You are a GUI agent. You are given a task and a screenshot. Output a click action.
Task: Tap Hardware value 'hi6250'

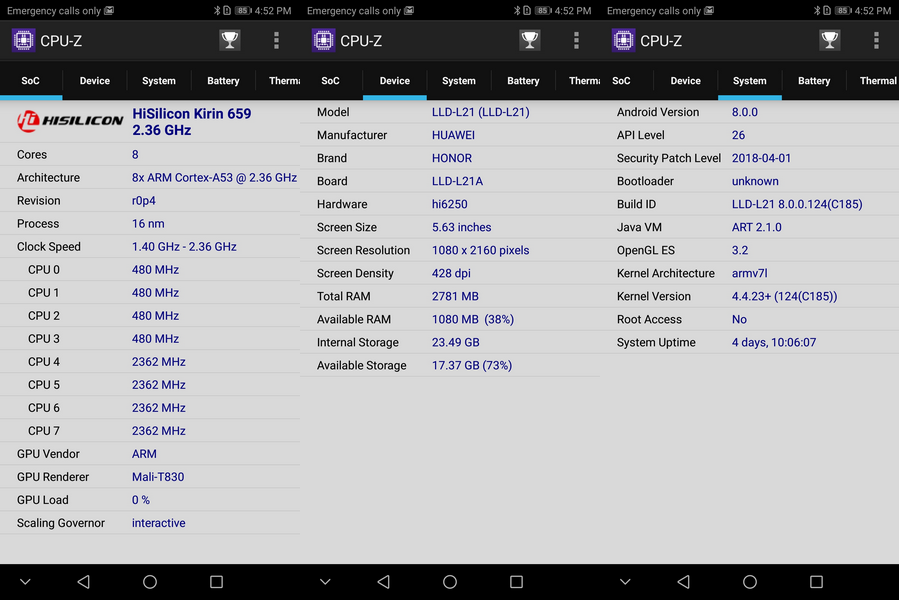(450, 204)
